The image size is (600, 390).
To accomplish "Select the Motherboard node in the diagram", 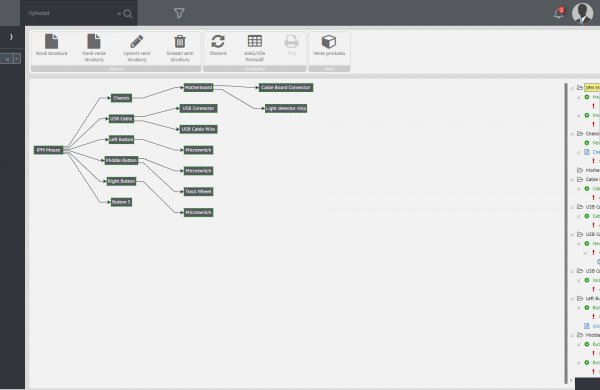I will click(198, 88).
